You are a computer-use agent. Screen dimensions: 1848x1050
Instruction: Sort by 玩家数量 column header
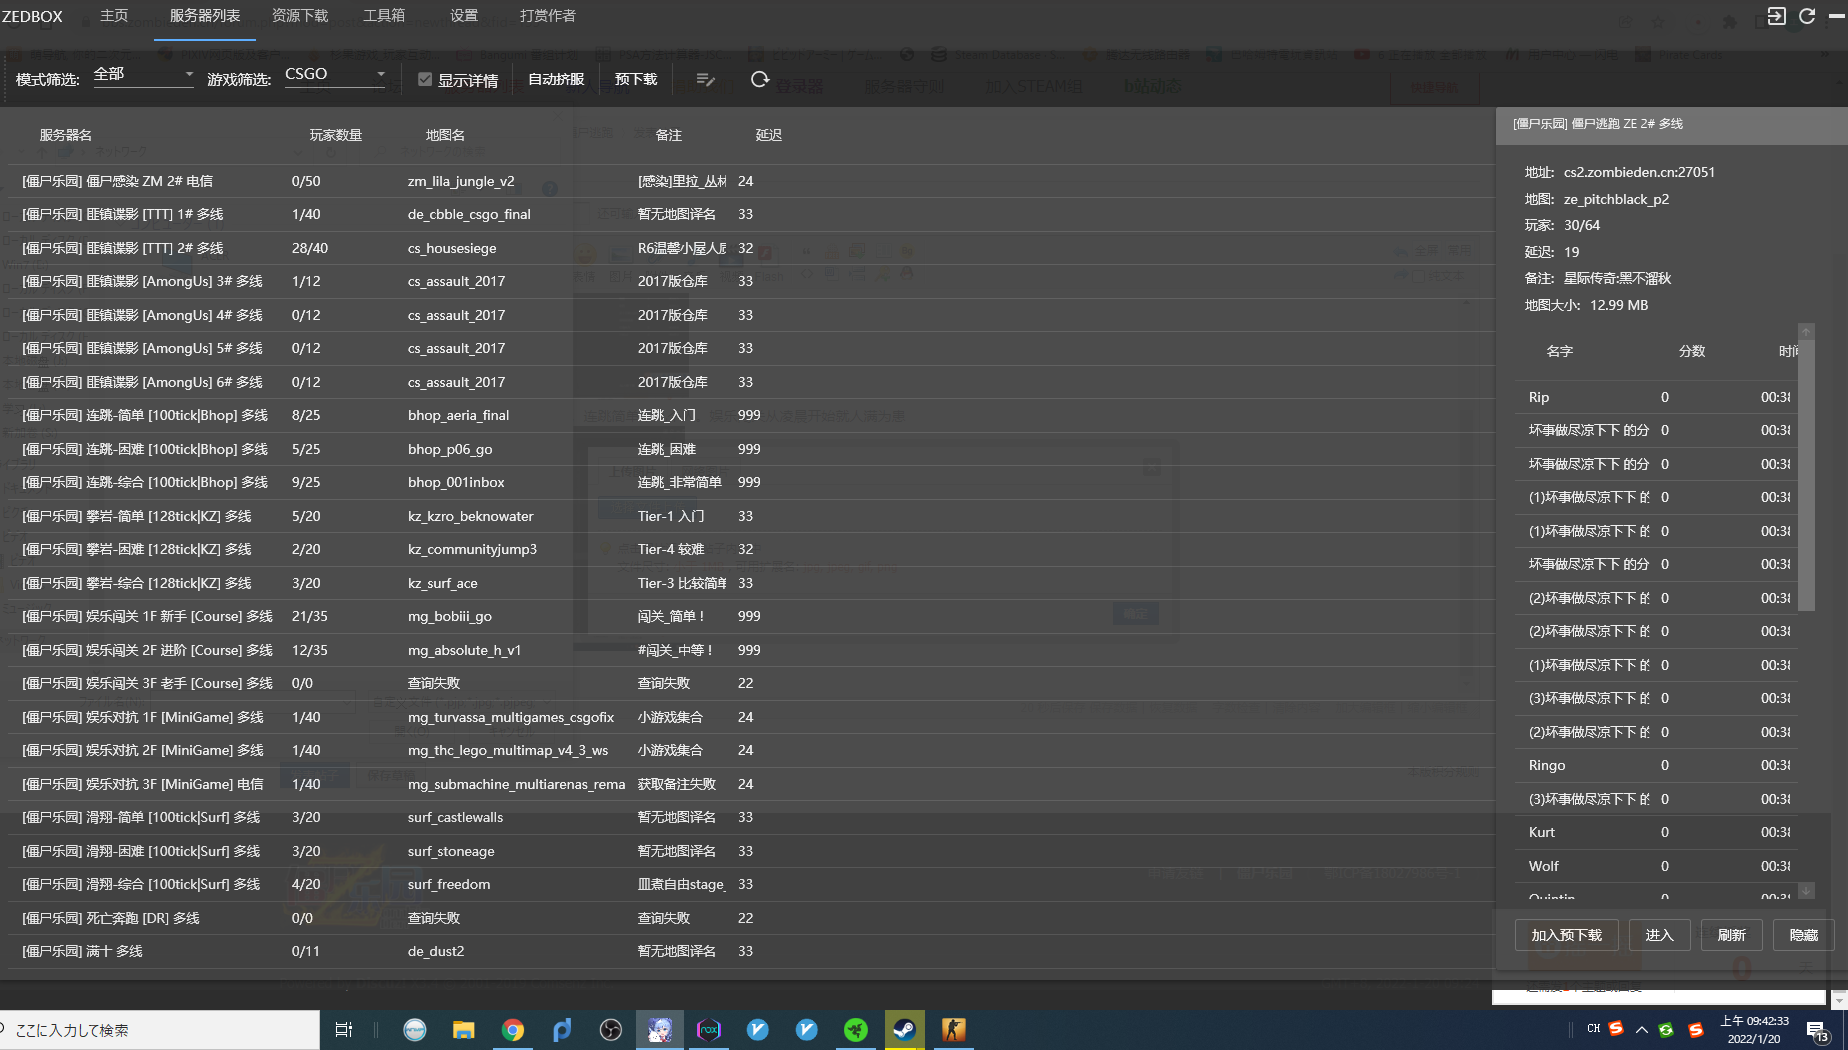(336, 135)
